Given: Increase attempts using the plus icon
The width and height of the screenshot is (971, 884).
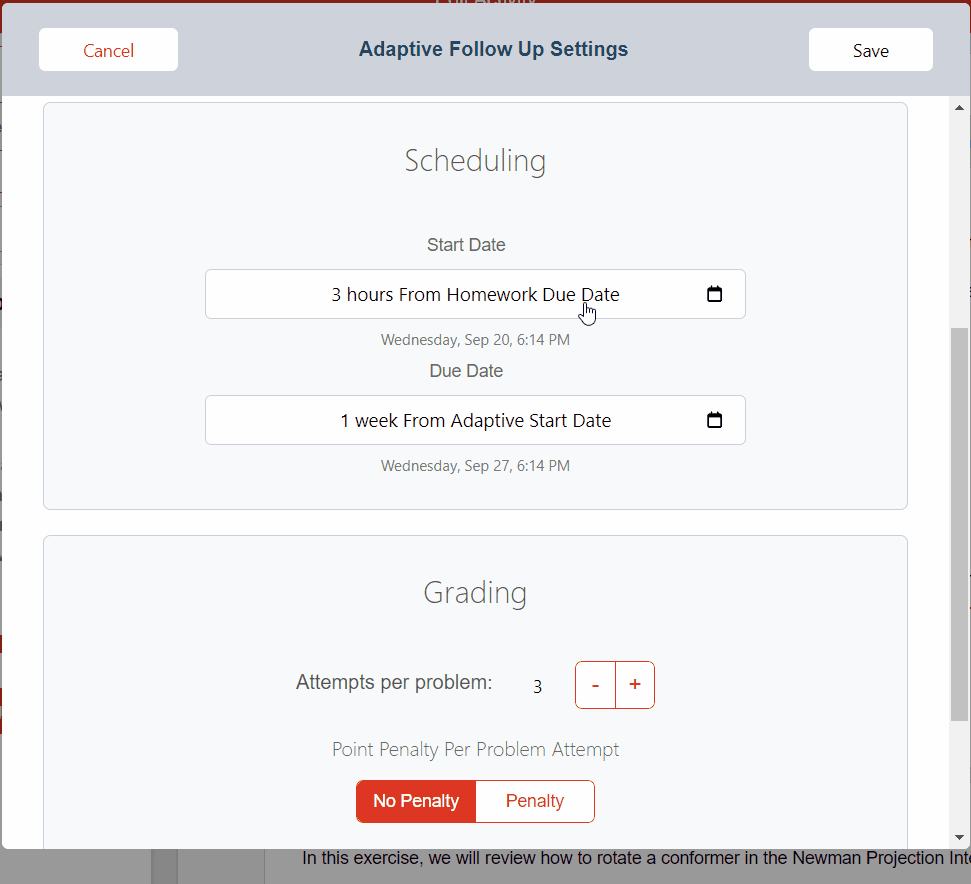Looking at the screenshot, I should point(634,685).
